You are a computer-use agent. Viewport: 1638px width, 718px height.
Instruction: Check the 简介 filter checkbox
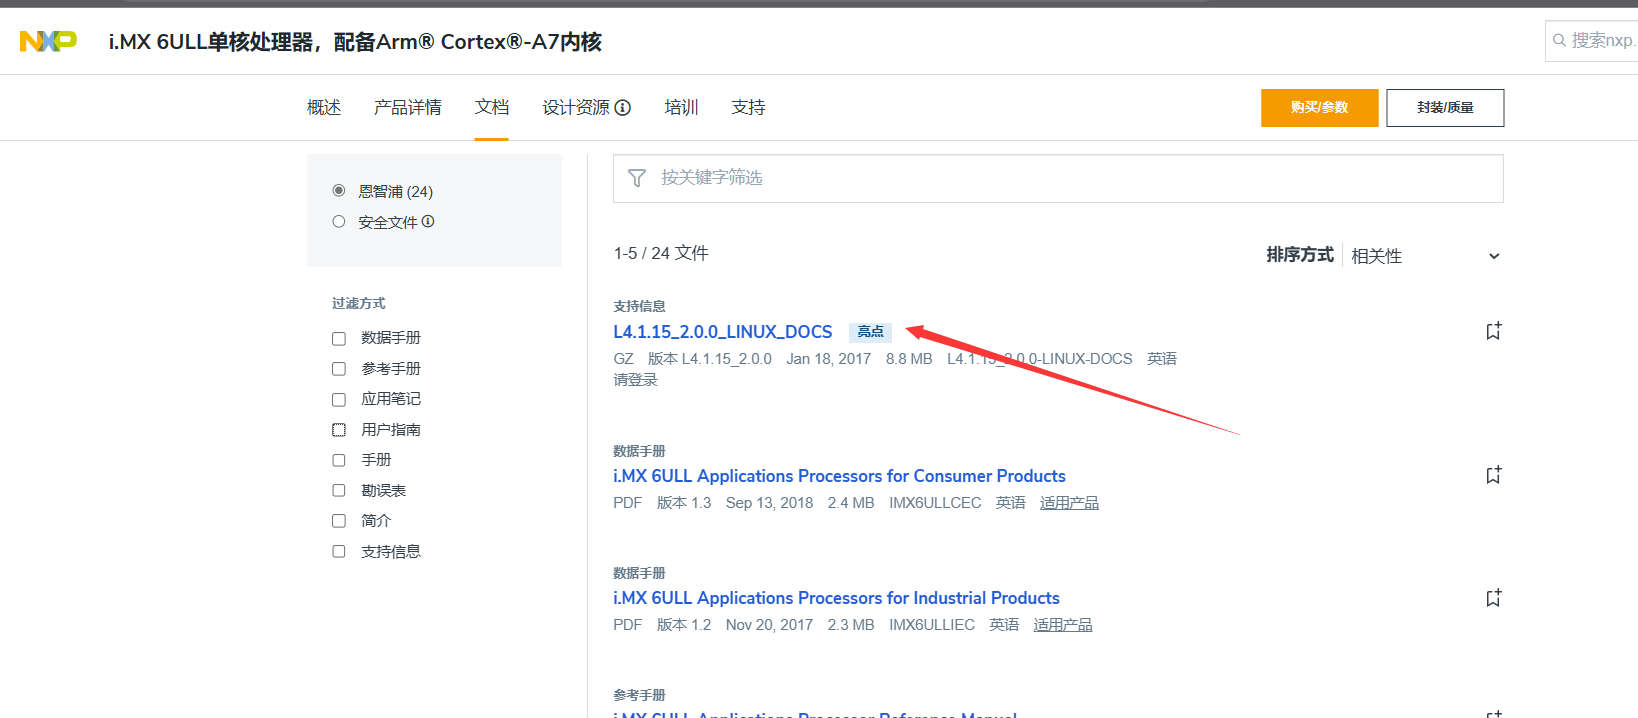(339, 521)
